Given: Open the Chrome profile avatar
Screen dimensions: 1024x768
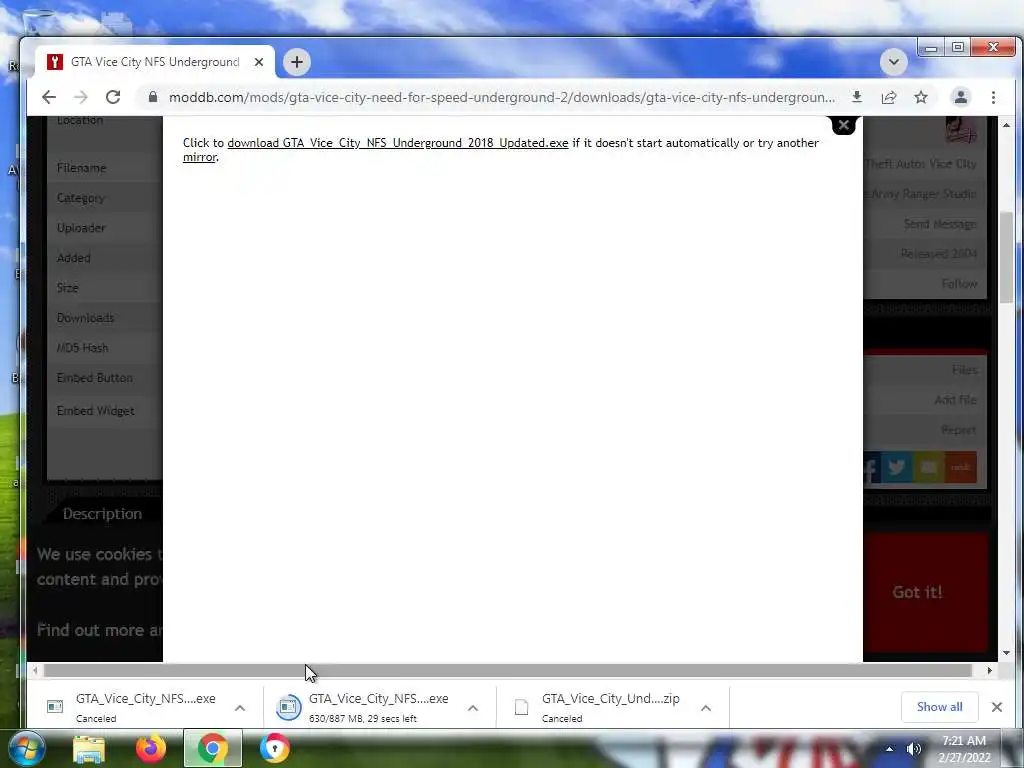Looking at the screenshot, I should pyautogui.click(x=961, y=97).
